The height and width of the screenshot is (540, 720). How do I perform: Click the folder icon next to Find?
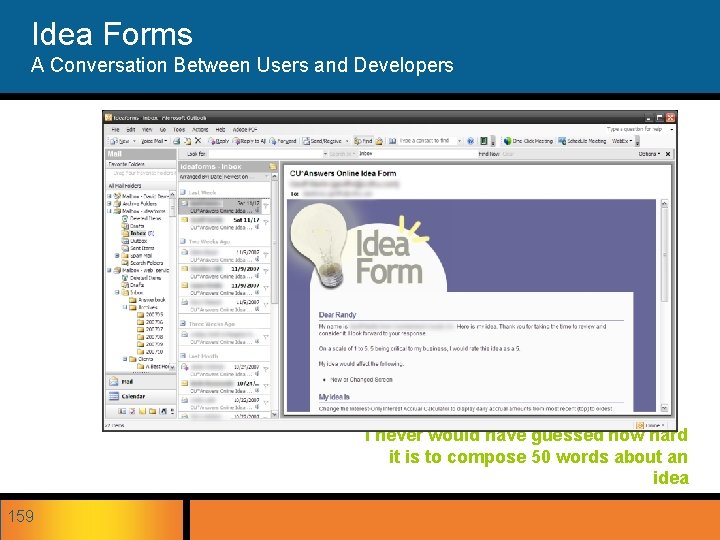(x=379, y=141)
